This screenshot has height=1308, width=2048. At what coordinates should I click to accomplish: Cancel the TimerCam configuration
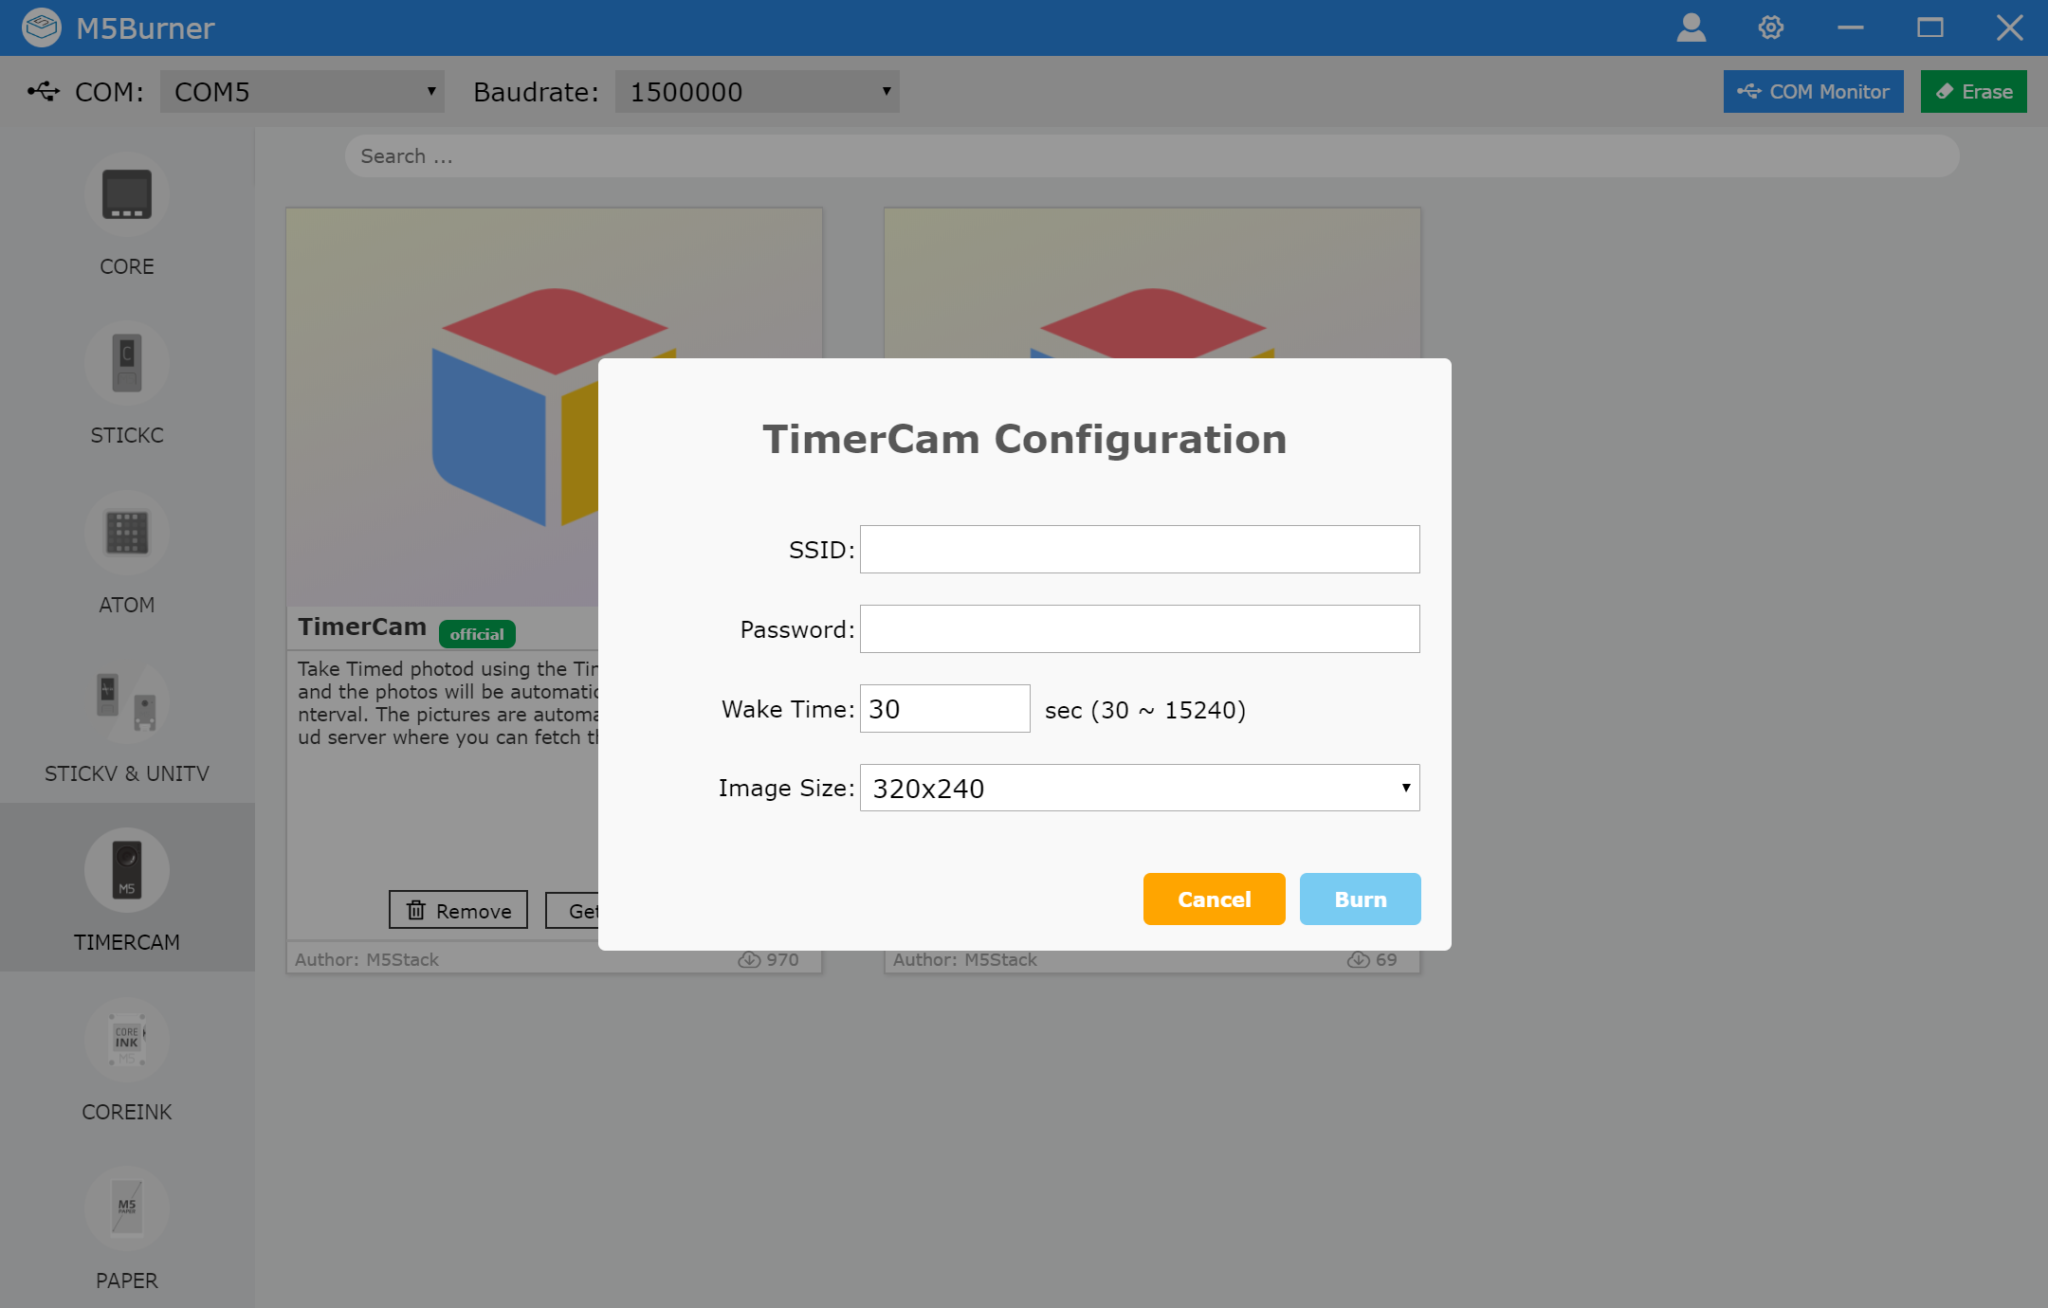click(x=1213, y=899)
